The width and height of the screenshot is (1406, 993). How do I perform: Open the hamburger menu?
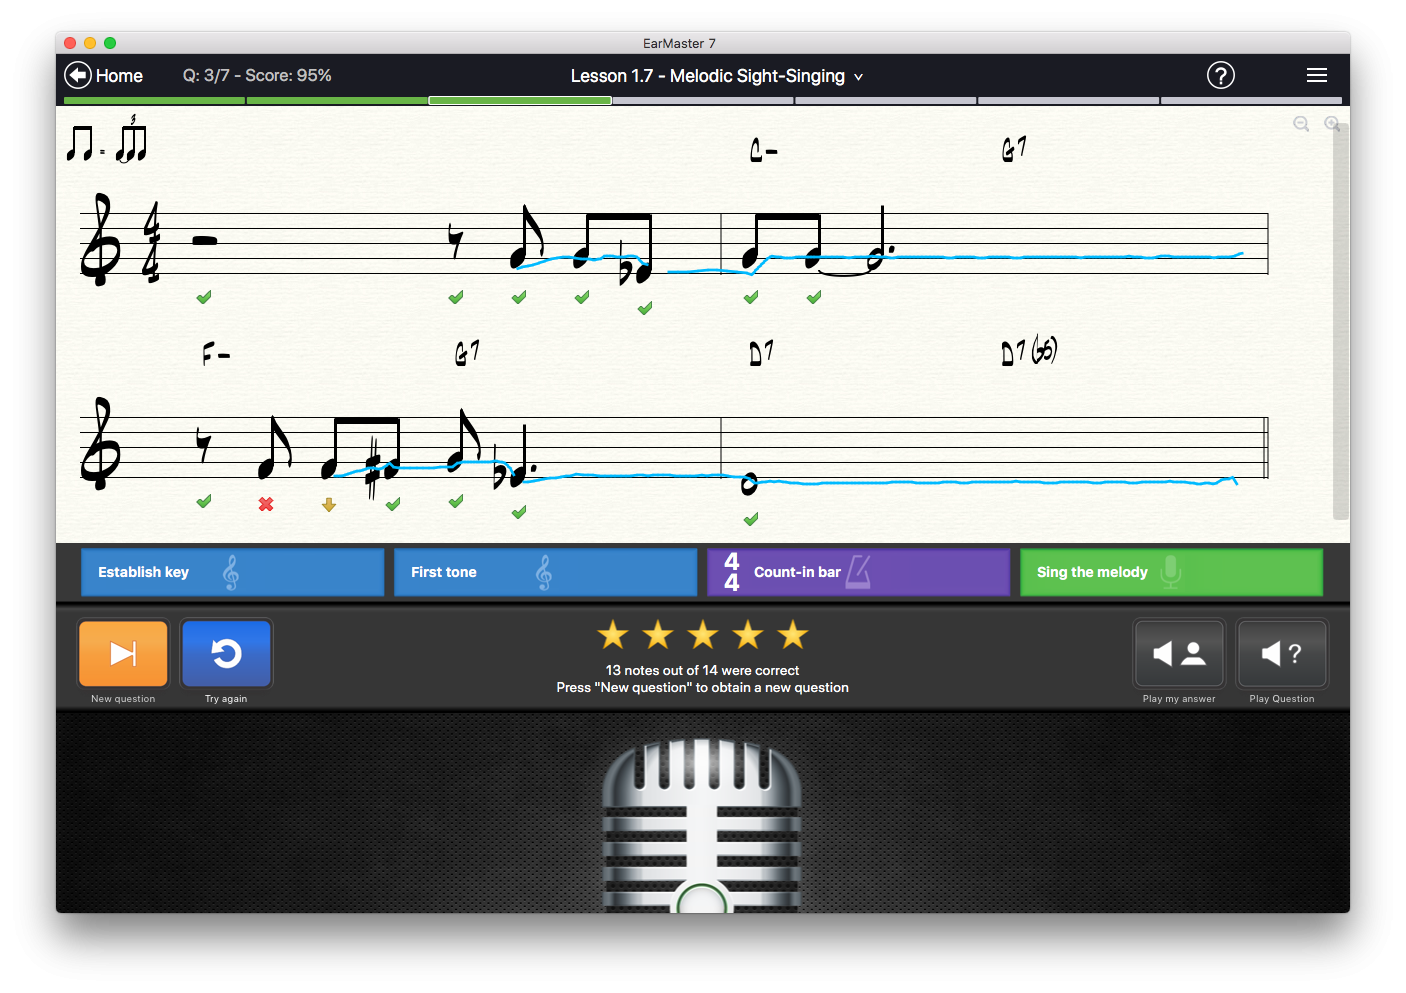(1316, 76)
